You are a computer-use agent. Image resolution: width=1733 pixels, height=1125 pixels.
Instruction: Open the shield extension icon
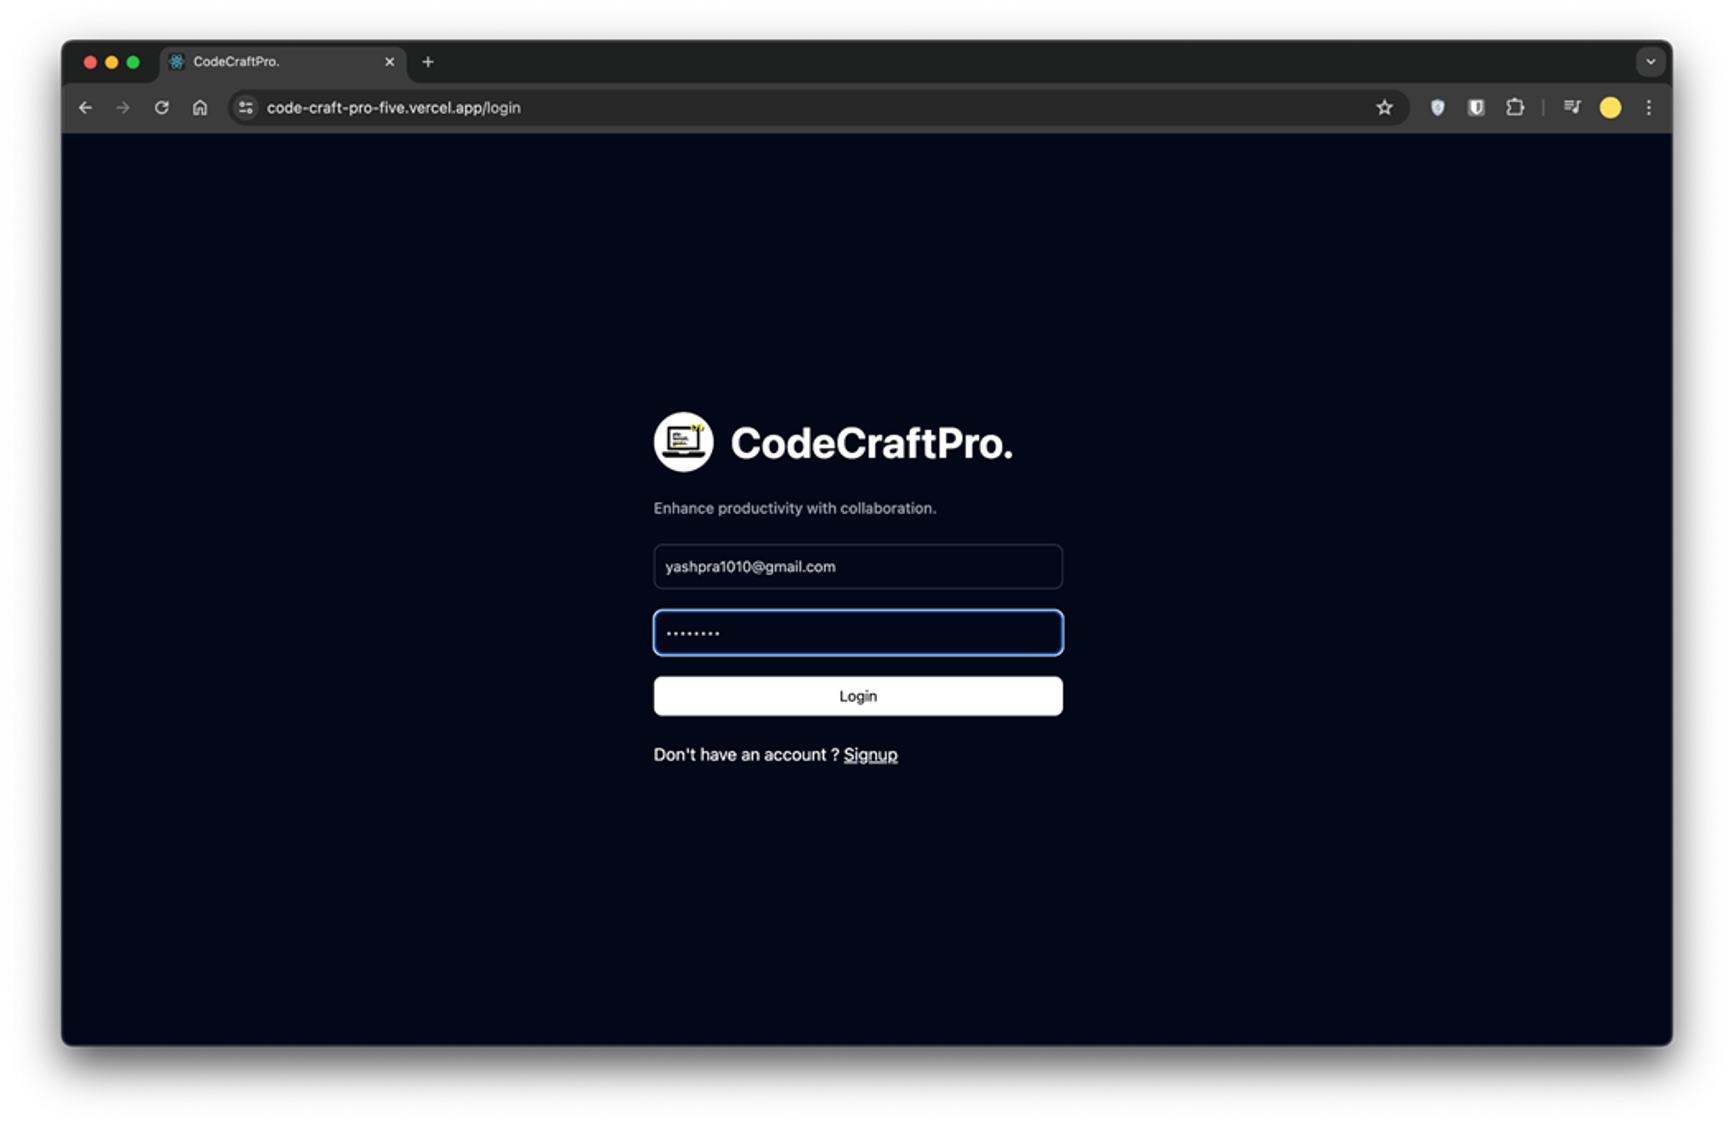click(1437, 108)
